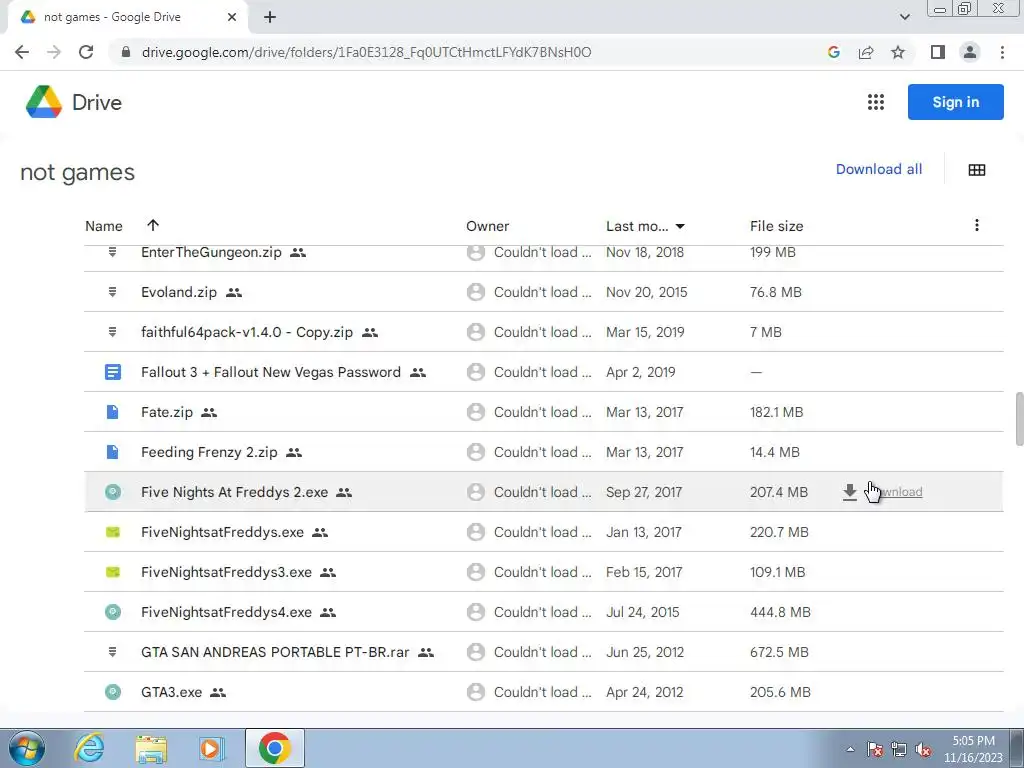Screen dimensions: 1024x768
Task: Click the owner avatar in the Evoland.zip row
Action: click(x=475, y=292)
